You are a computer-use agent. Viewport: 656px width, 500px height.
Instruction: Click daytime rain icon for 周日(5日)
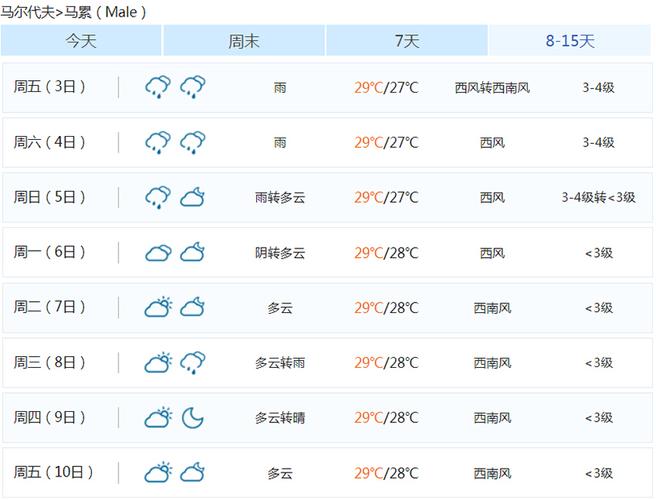(x=158, y=197)
